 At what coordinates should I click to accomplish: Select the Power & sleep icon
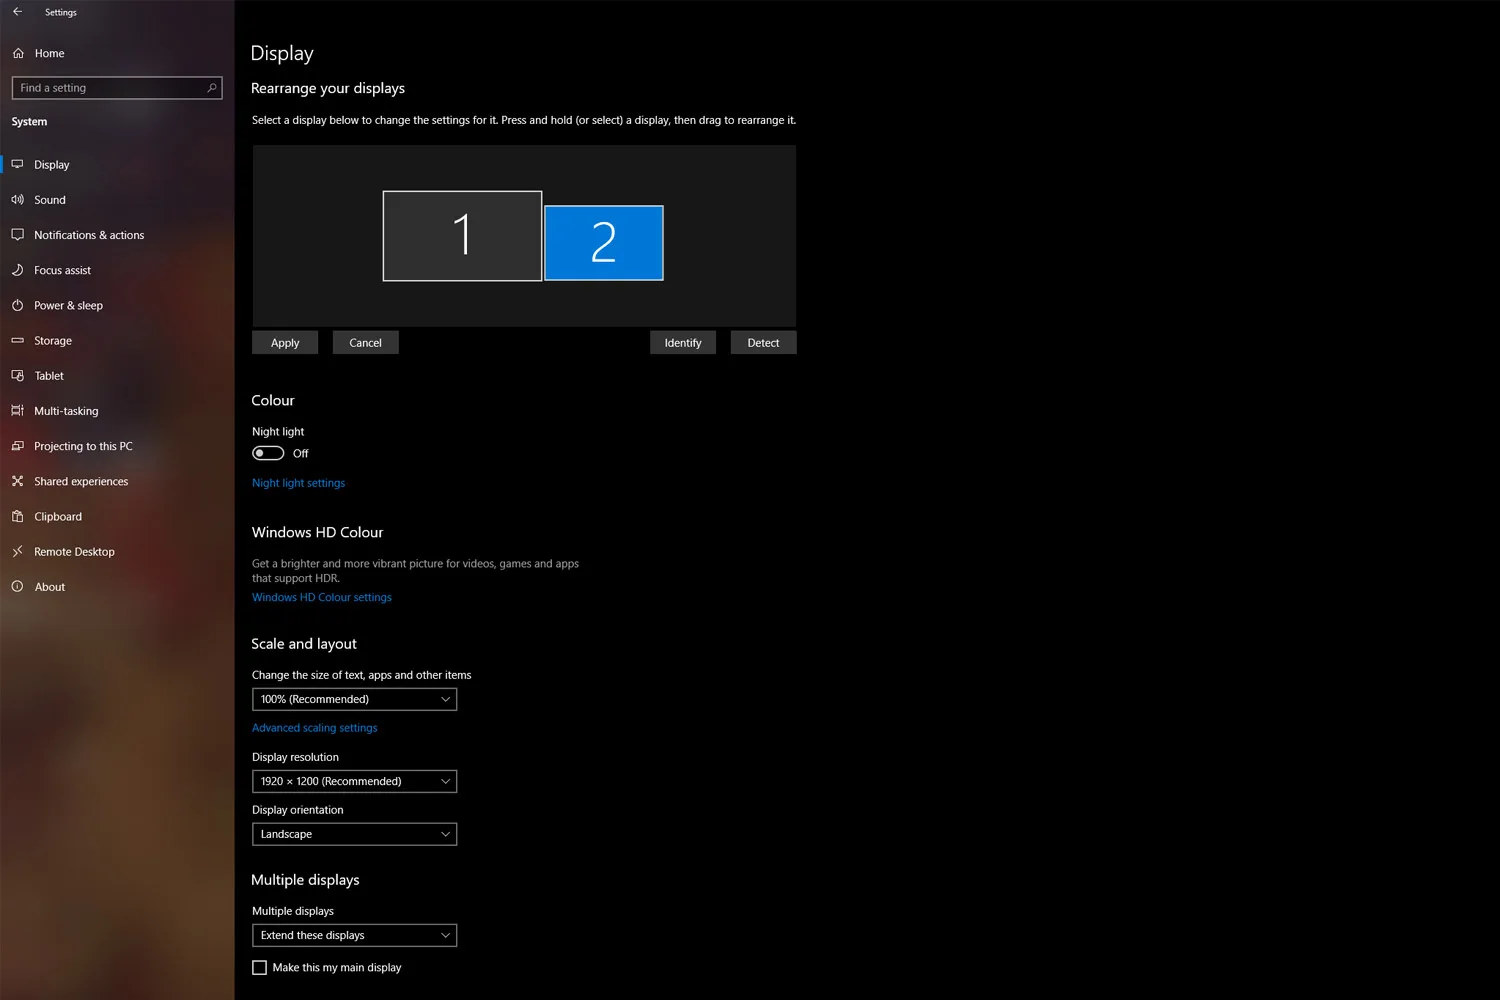coord(18,305)
